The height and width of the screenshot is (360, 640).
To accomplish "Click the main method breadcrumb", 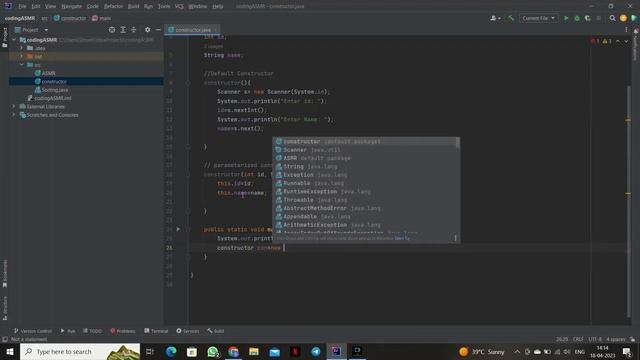I will coord(101,18).
